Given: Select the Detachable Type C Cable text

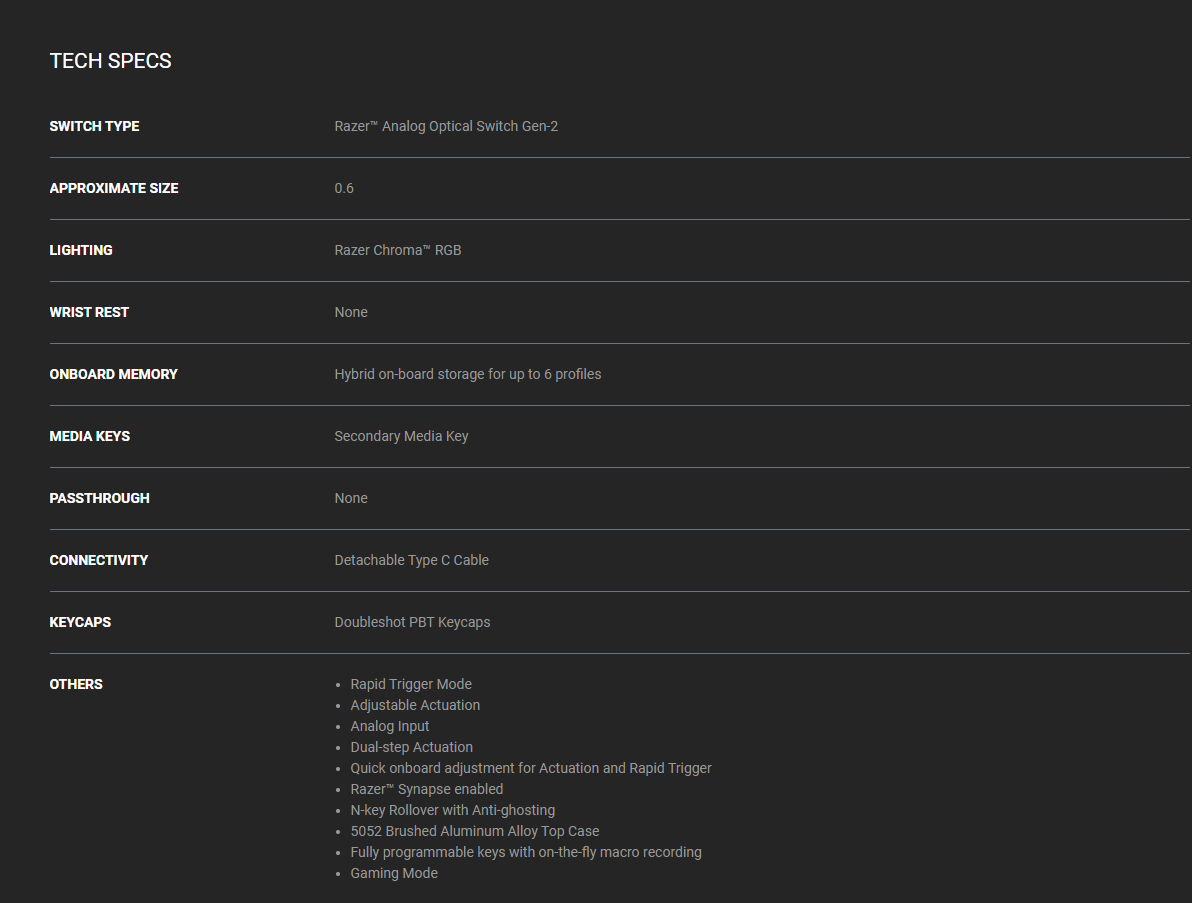Looking at the screenshot, I should (411, 560).
